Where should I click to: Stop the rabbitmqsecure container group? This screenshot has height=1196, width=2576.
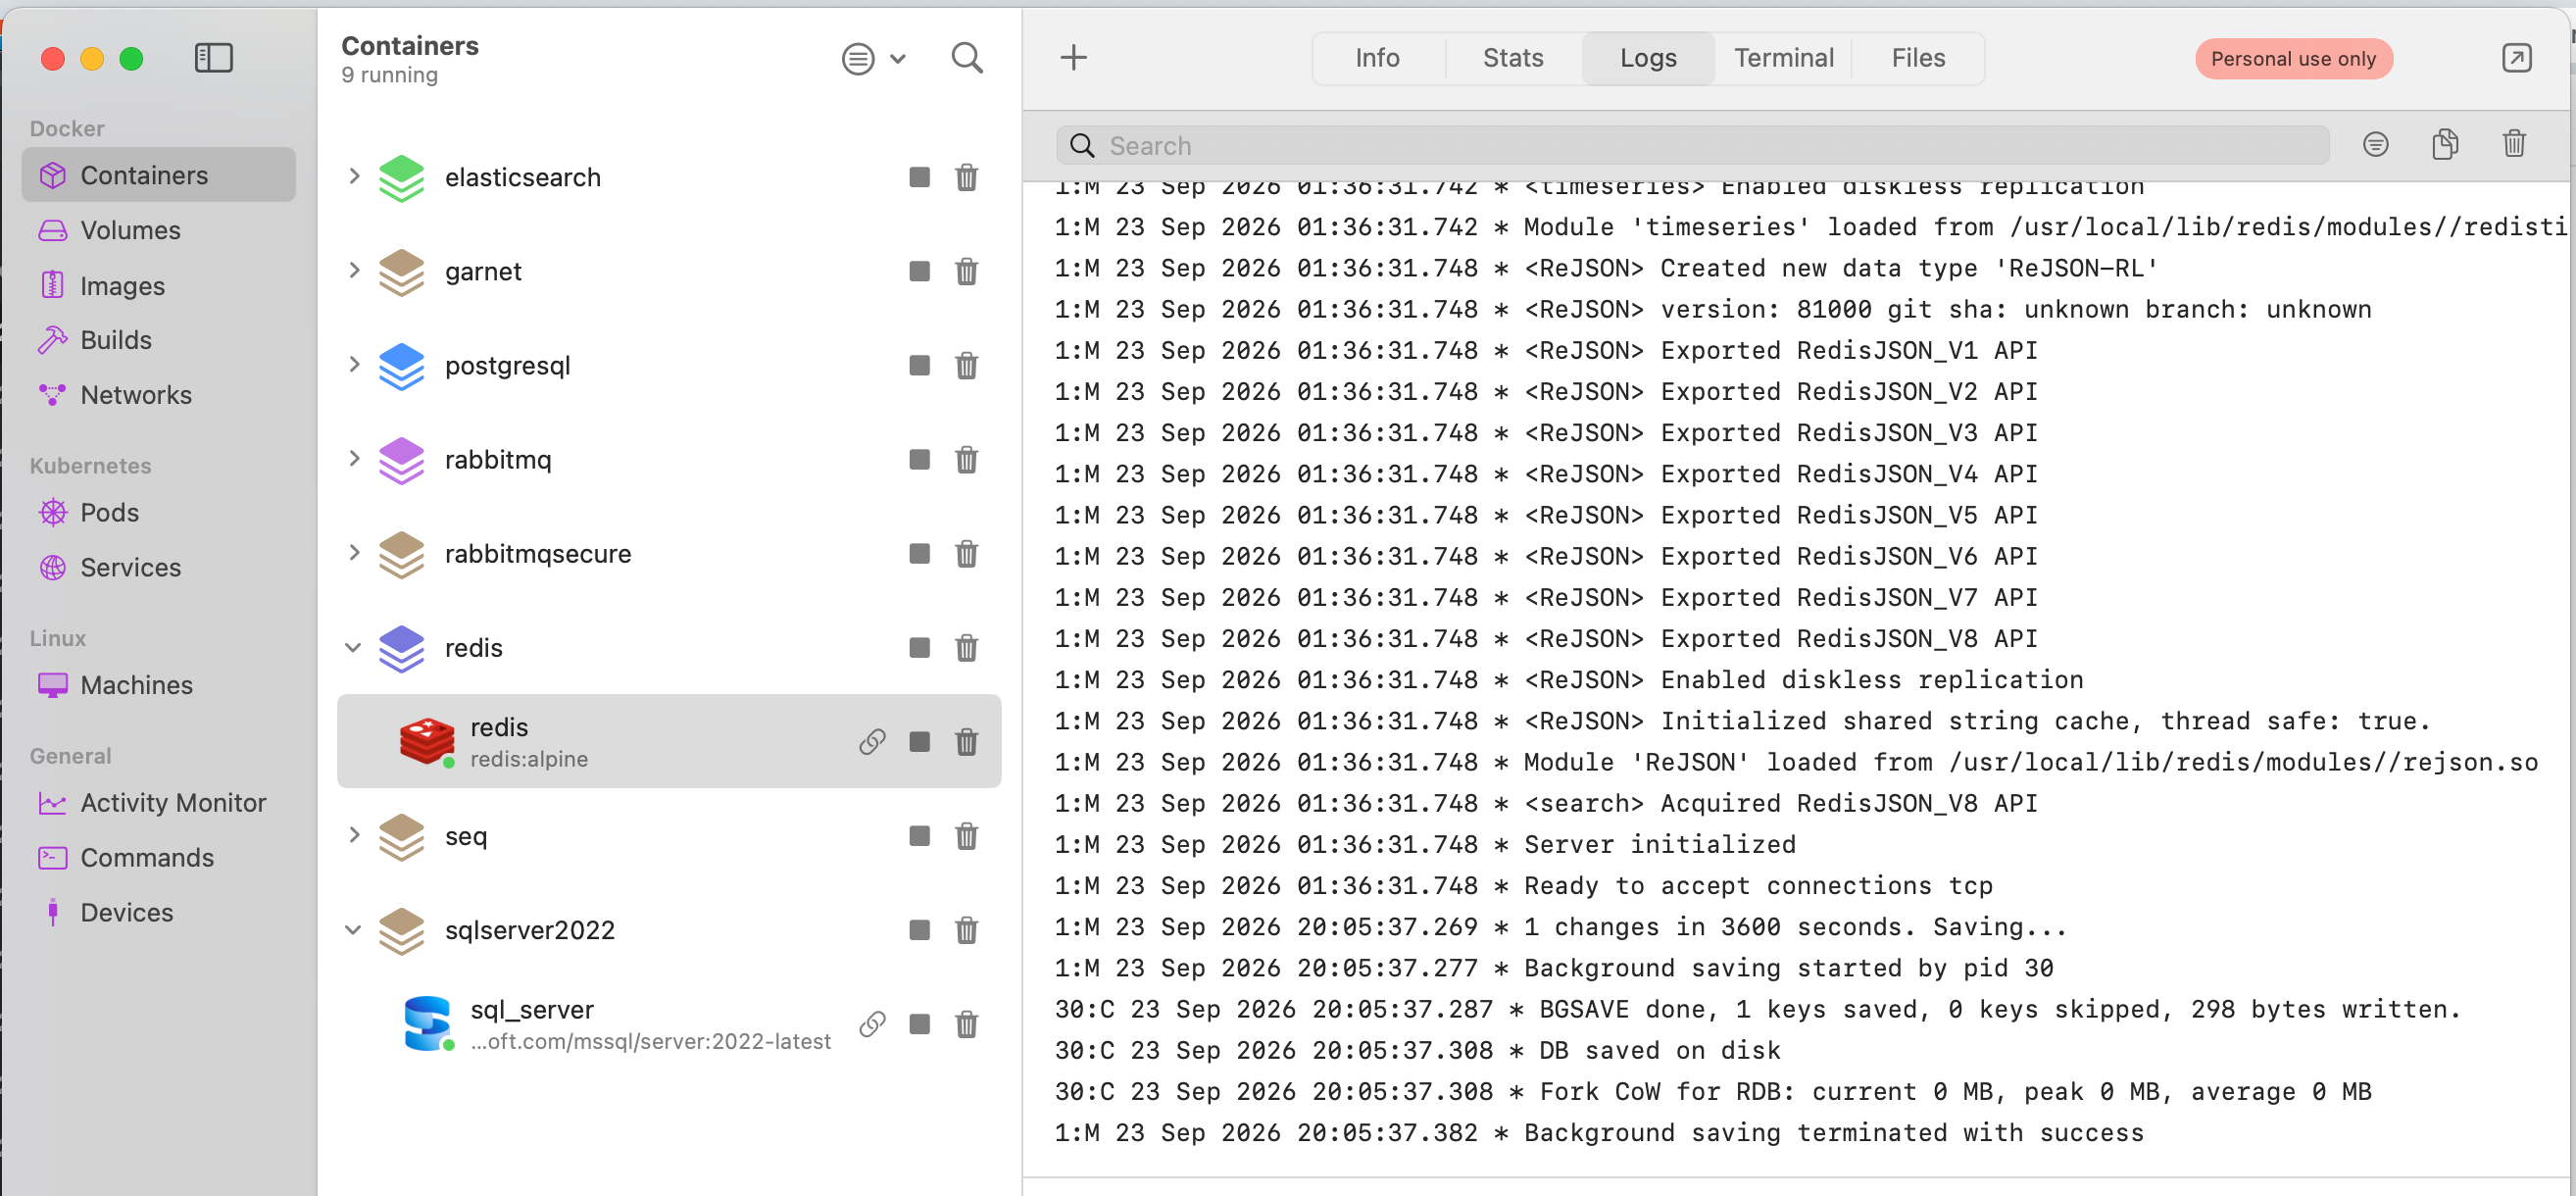pos(919,553)
